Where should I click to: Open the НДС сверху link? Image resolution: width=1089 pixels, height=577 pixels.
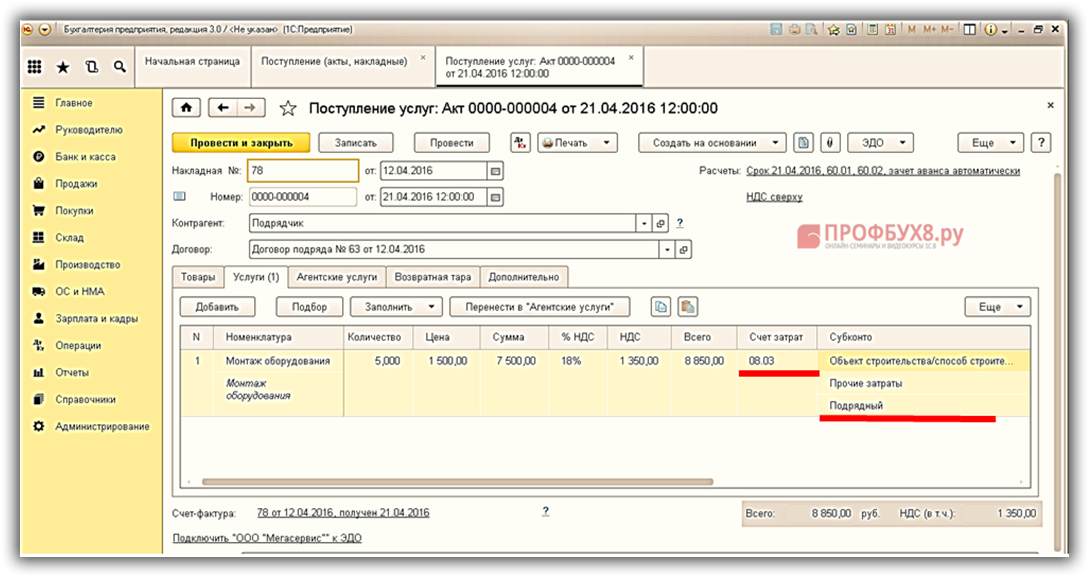774,197
